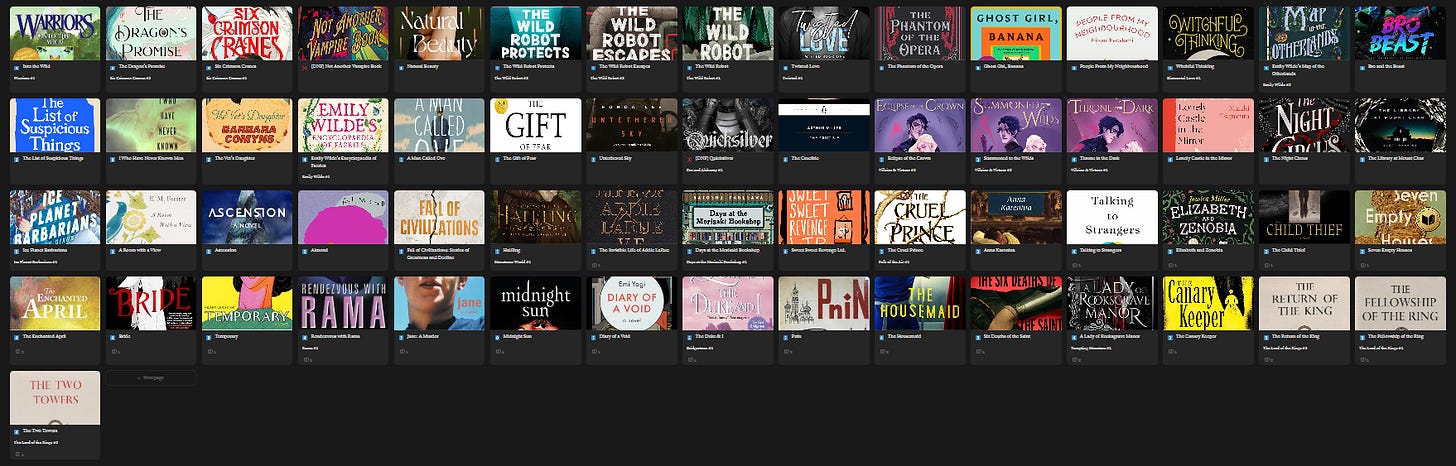Open The Cruel Prince cover
The height and width of the screenshot is (466, 1456).
[920, 217]
